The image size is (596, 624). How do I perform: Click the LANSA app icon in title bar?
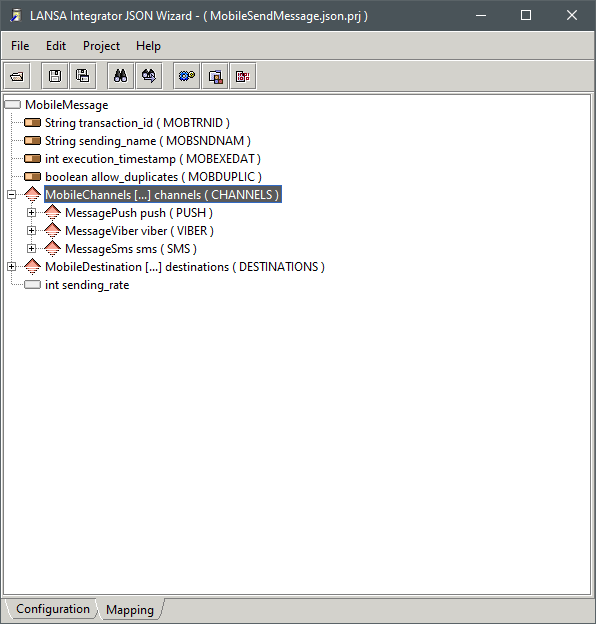(x=16, y=16)
